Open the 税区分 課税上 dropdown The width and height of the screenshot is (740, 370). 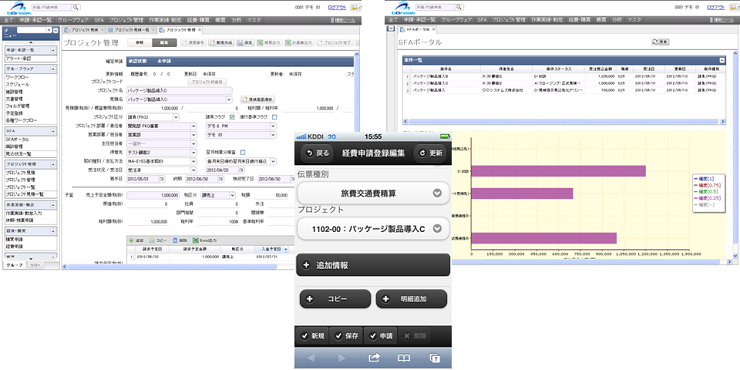pos(232,195)
